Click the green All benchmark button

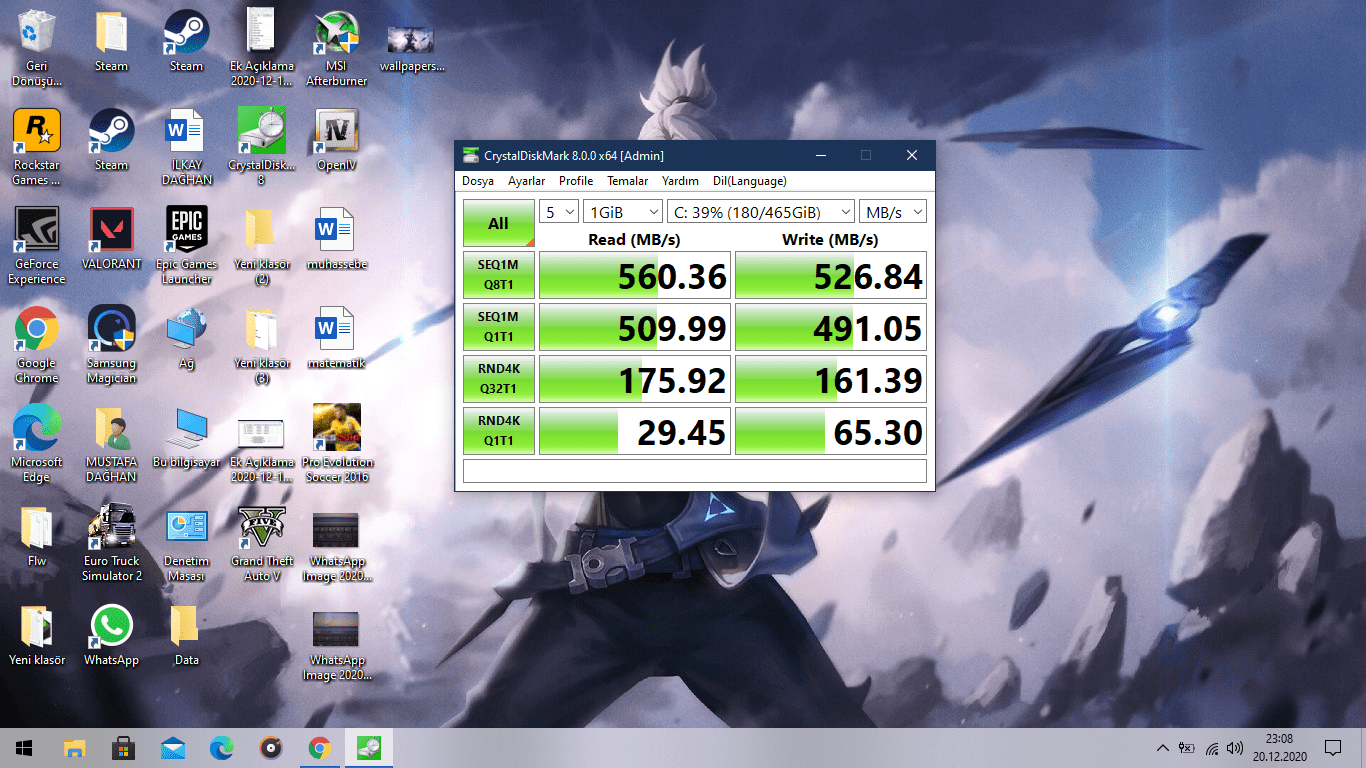coord(499,223)
